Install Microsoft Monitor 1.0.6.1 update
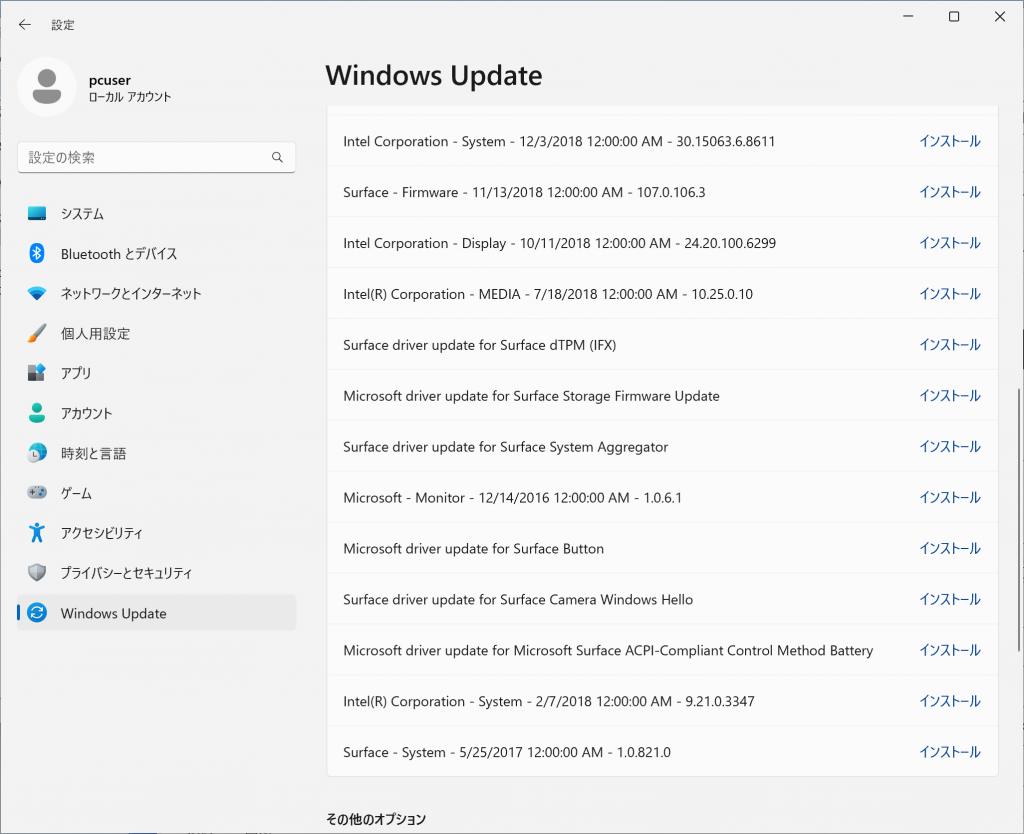 [x=950, y=498]
